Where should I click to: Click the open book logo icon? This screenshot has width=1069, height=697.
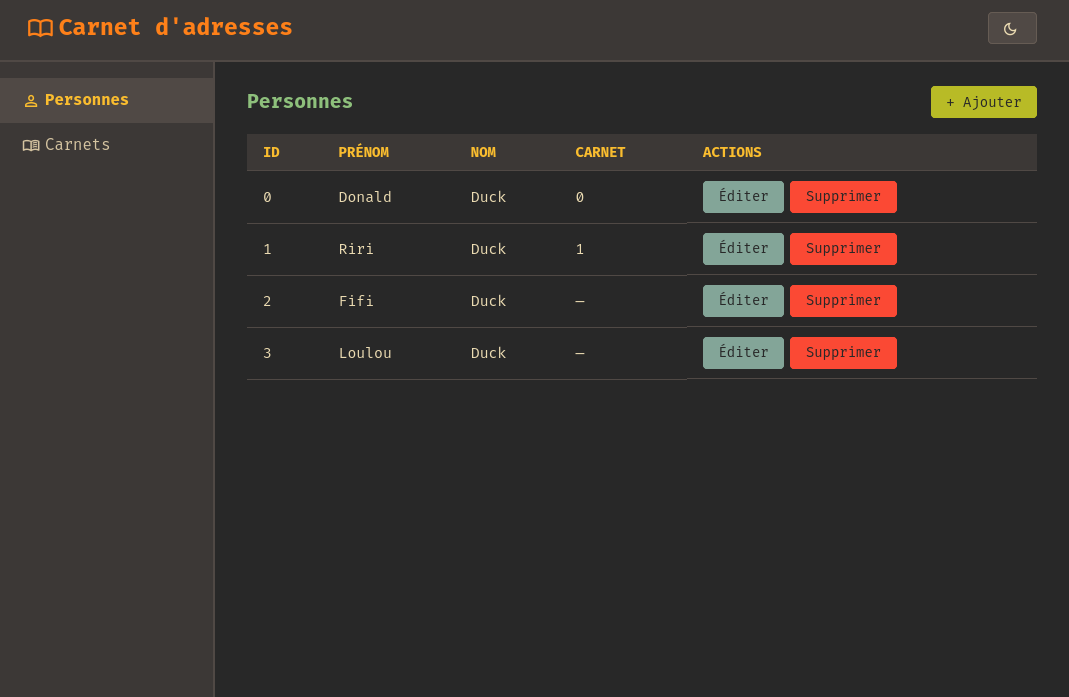40,28
